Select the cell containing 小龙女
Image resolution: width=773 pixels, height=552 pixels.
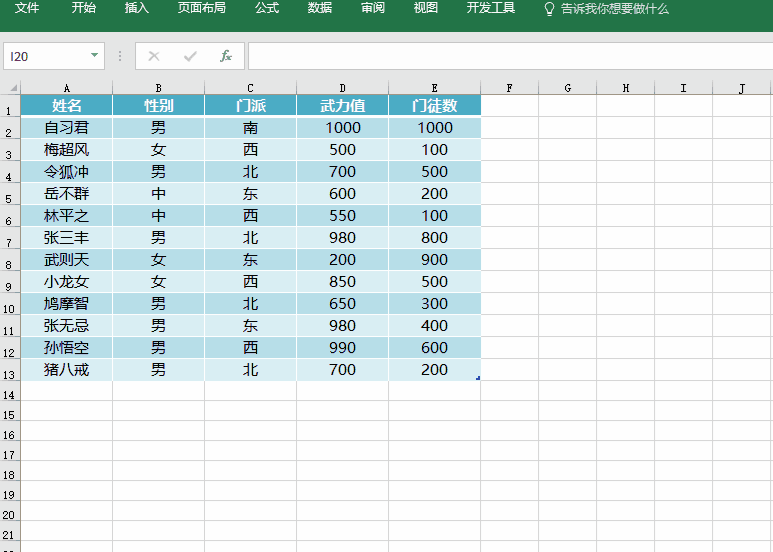[67, 282]
